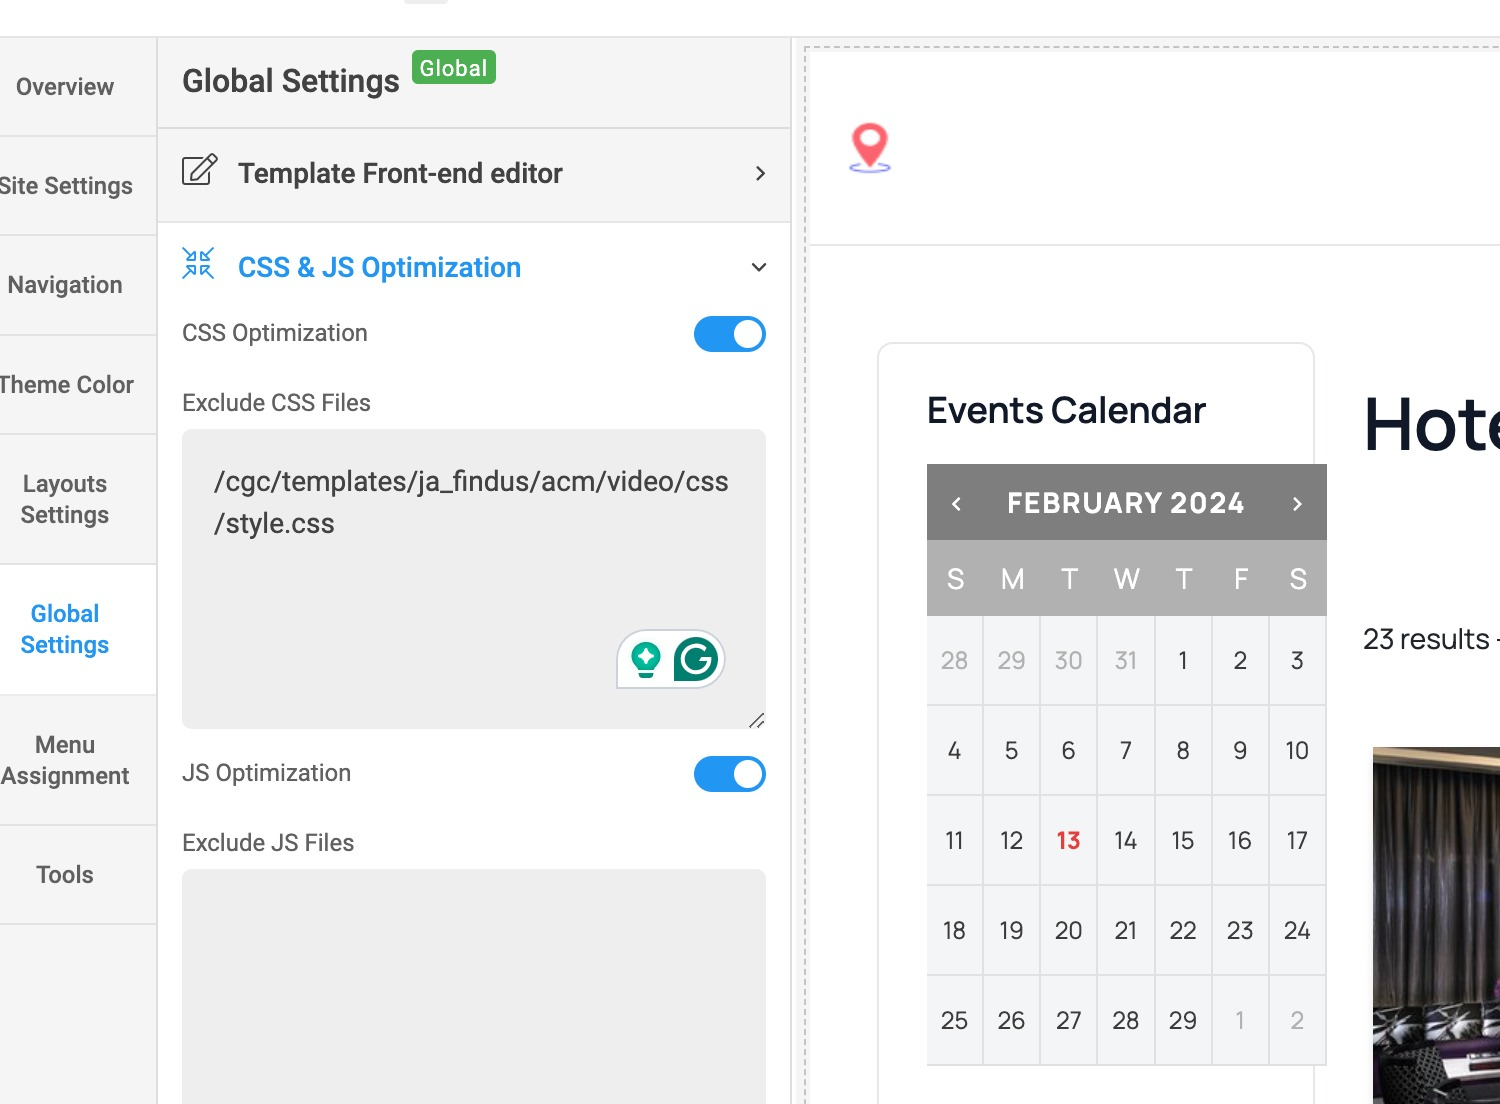1500x1104 pixels.
Task: Open the Overview tab
Action: 65,87
